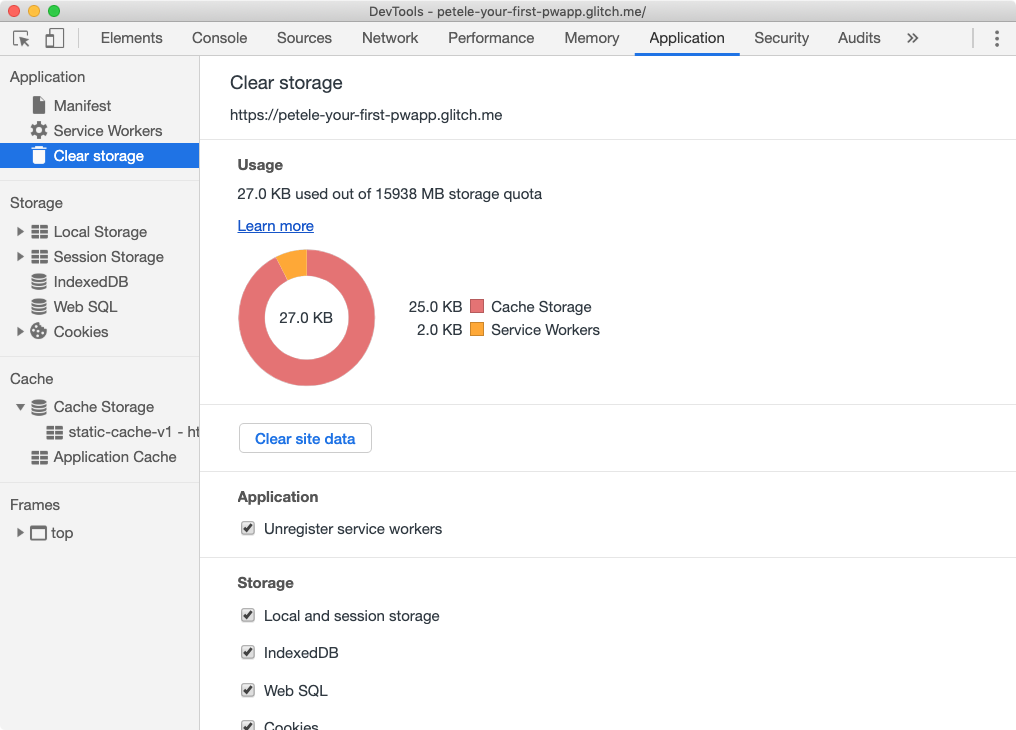Toggle Local and session storage checkbox
Screen dimensions: 1016x730
point(248,615)
